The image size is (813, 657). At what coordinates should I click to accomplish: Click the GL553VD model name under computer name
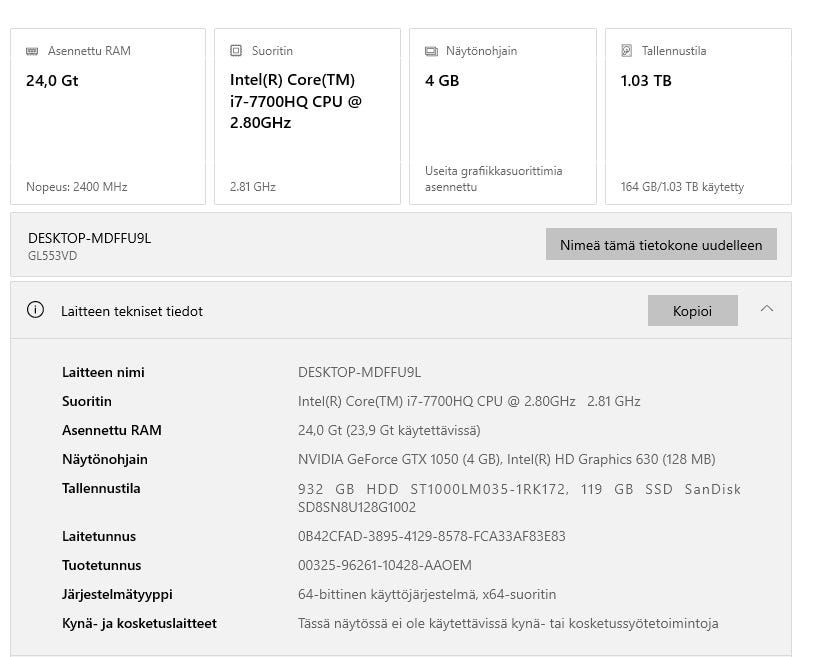[x=52, y=256]
